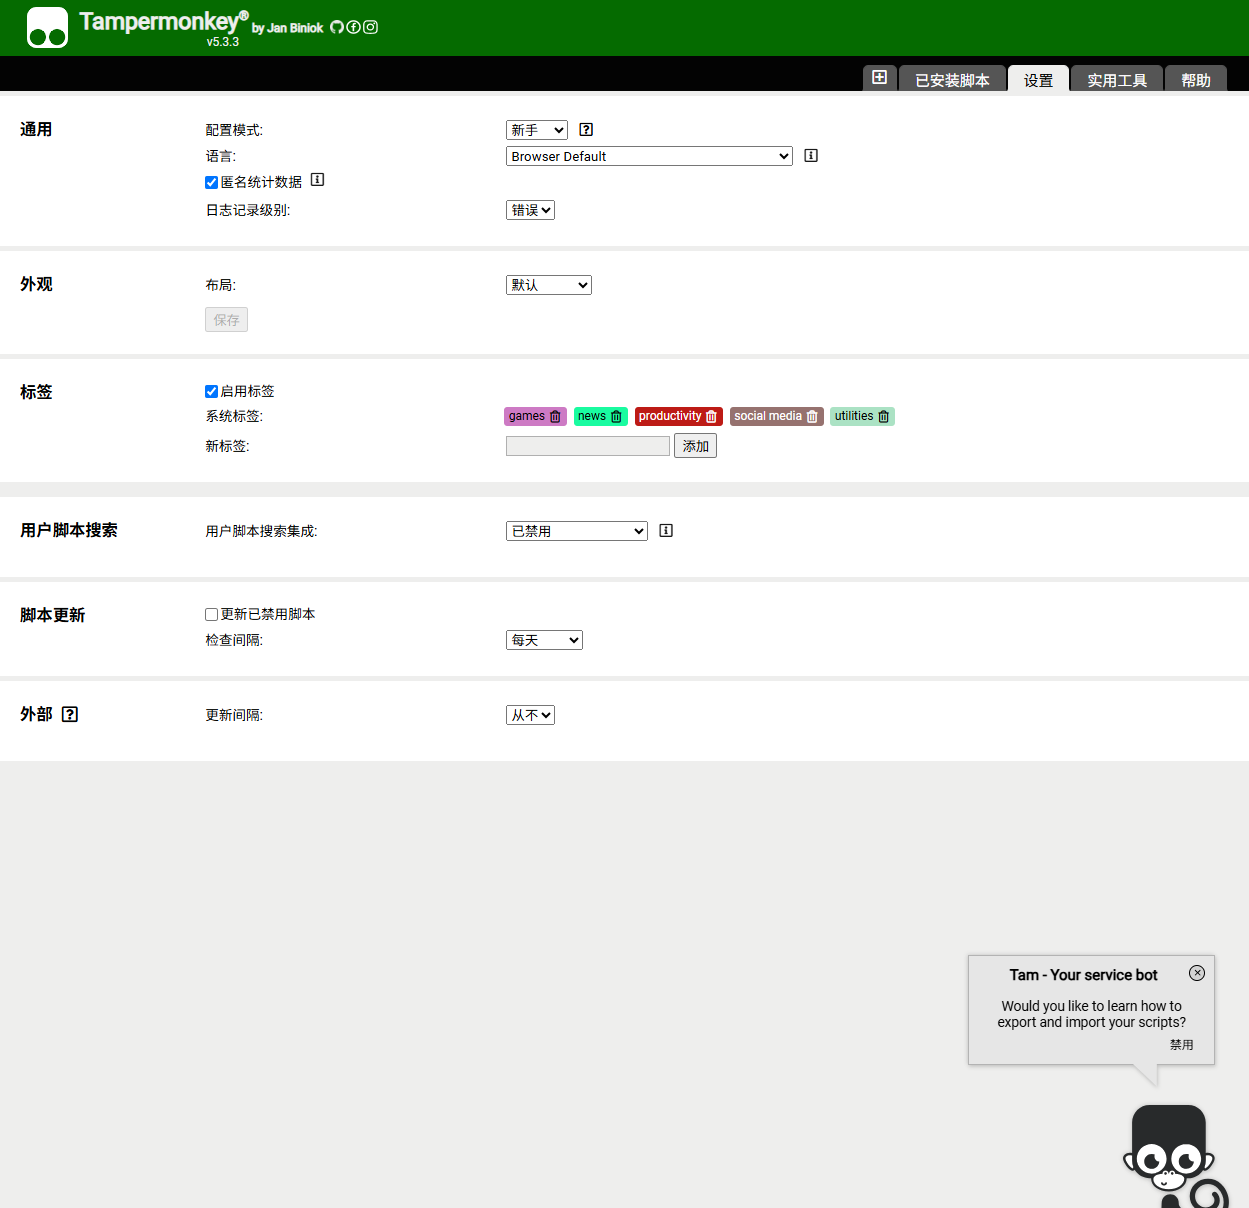Enable 更新已禁用脚本 option
1249x1208 pixels.
click(211, 614)
